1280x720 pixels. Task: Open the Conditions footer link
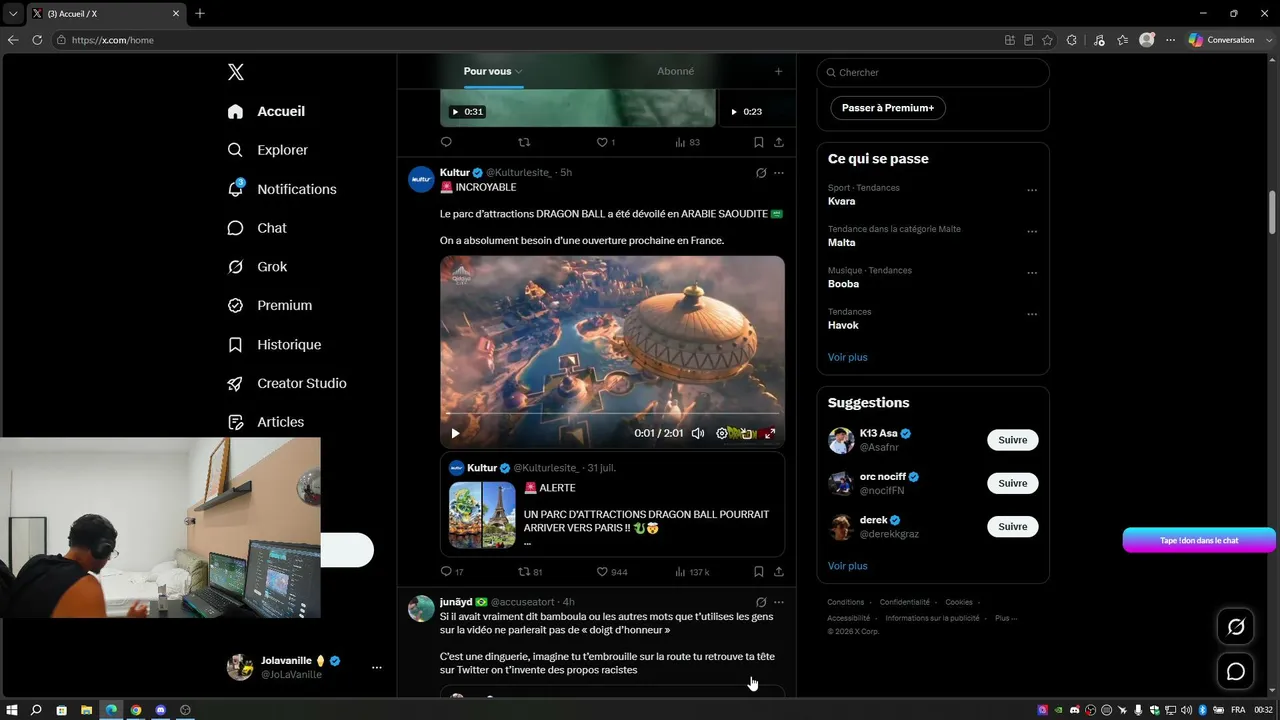(x=846, y=602)
